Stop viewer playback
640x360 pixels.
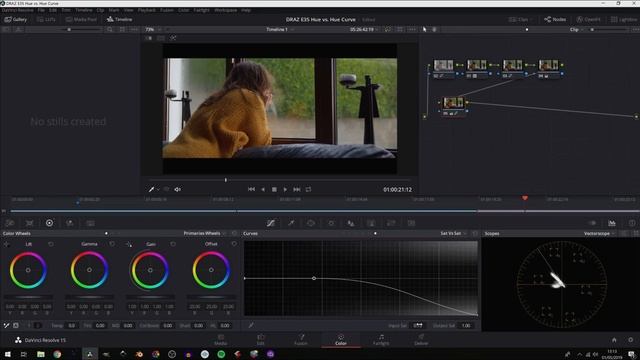coord(274,189)
